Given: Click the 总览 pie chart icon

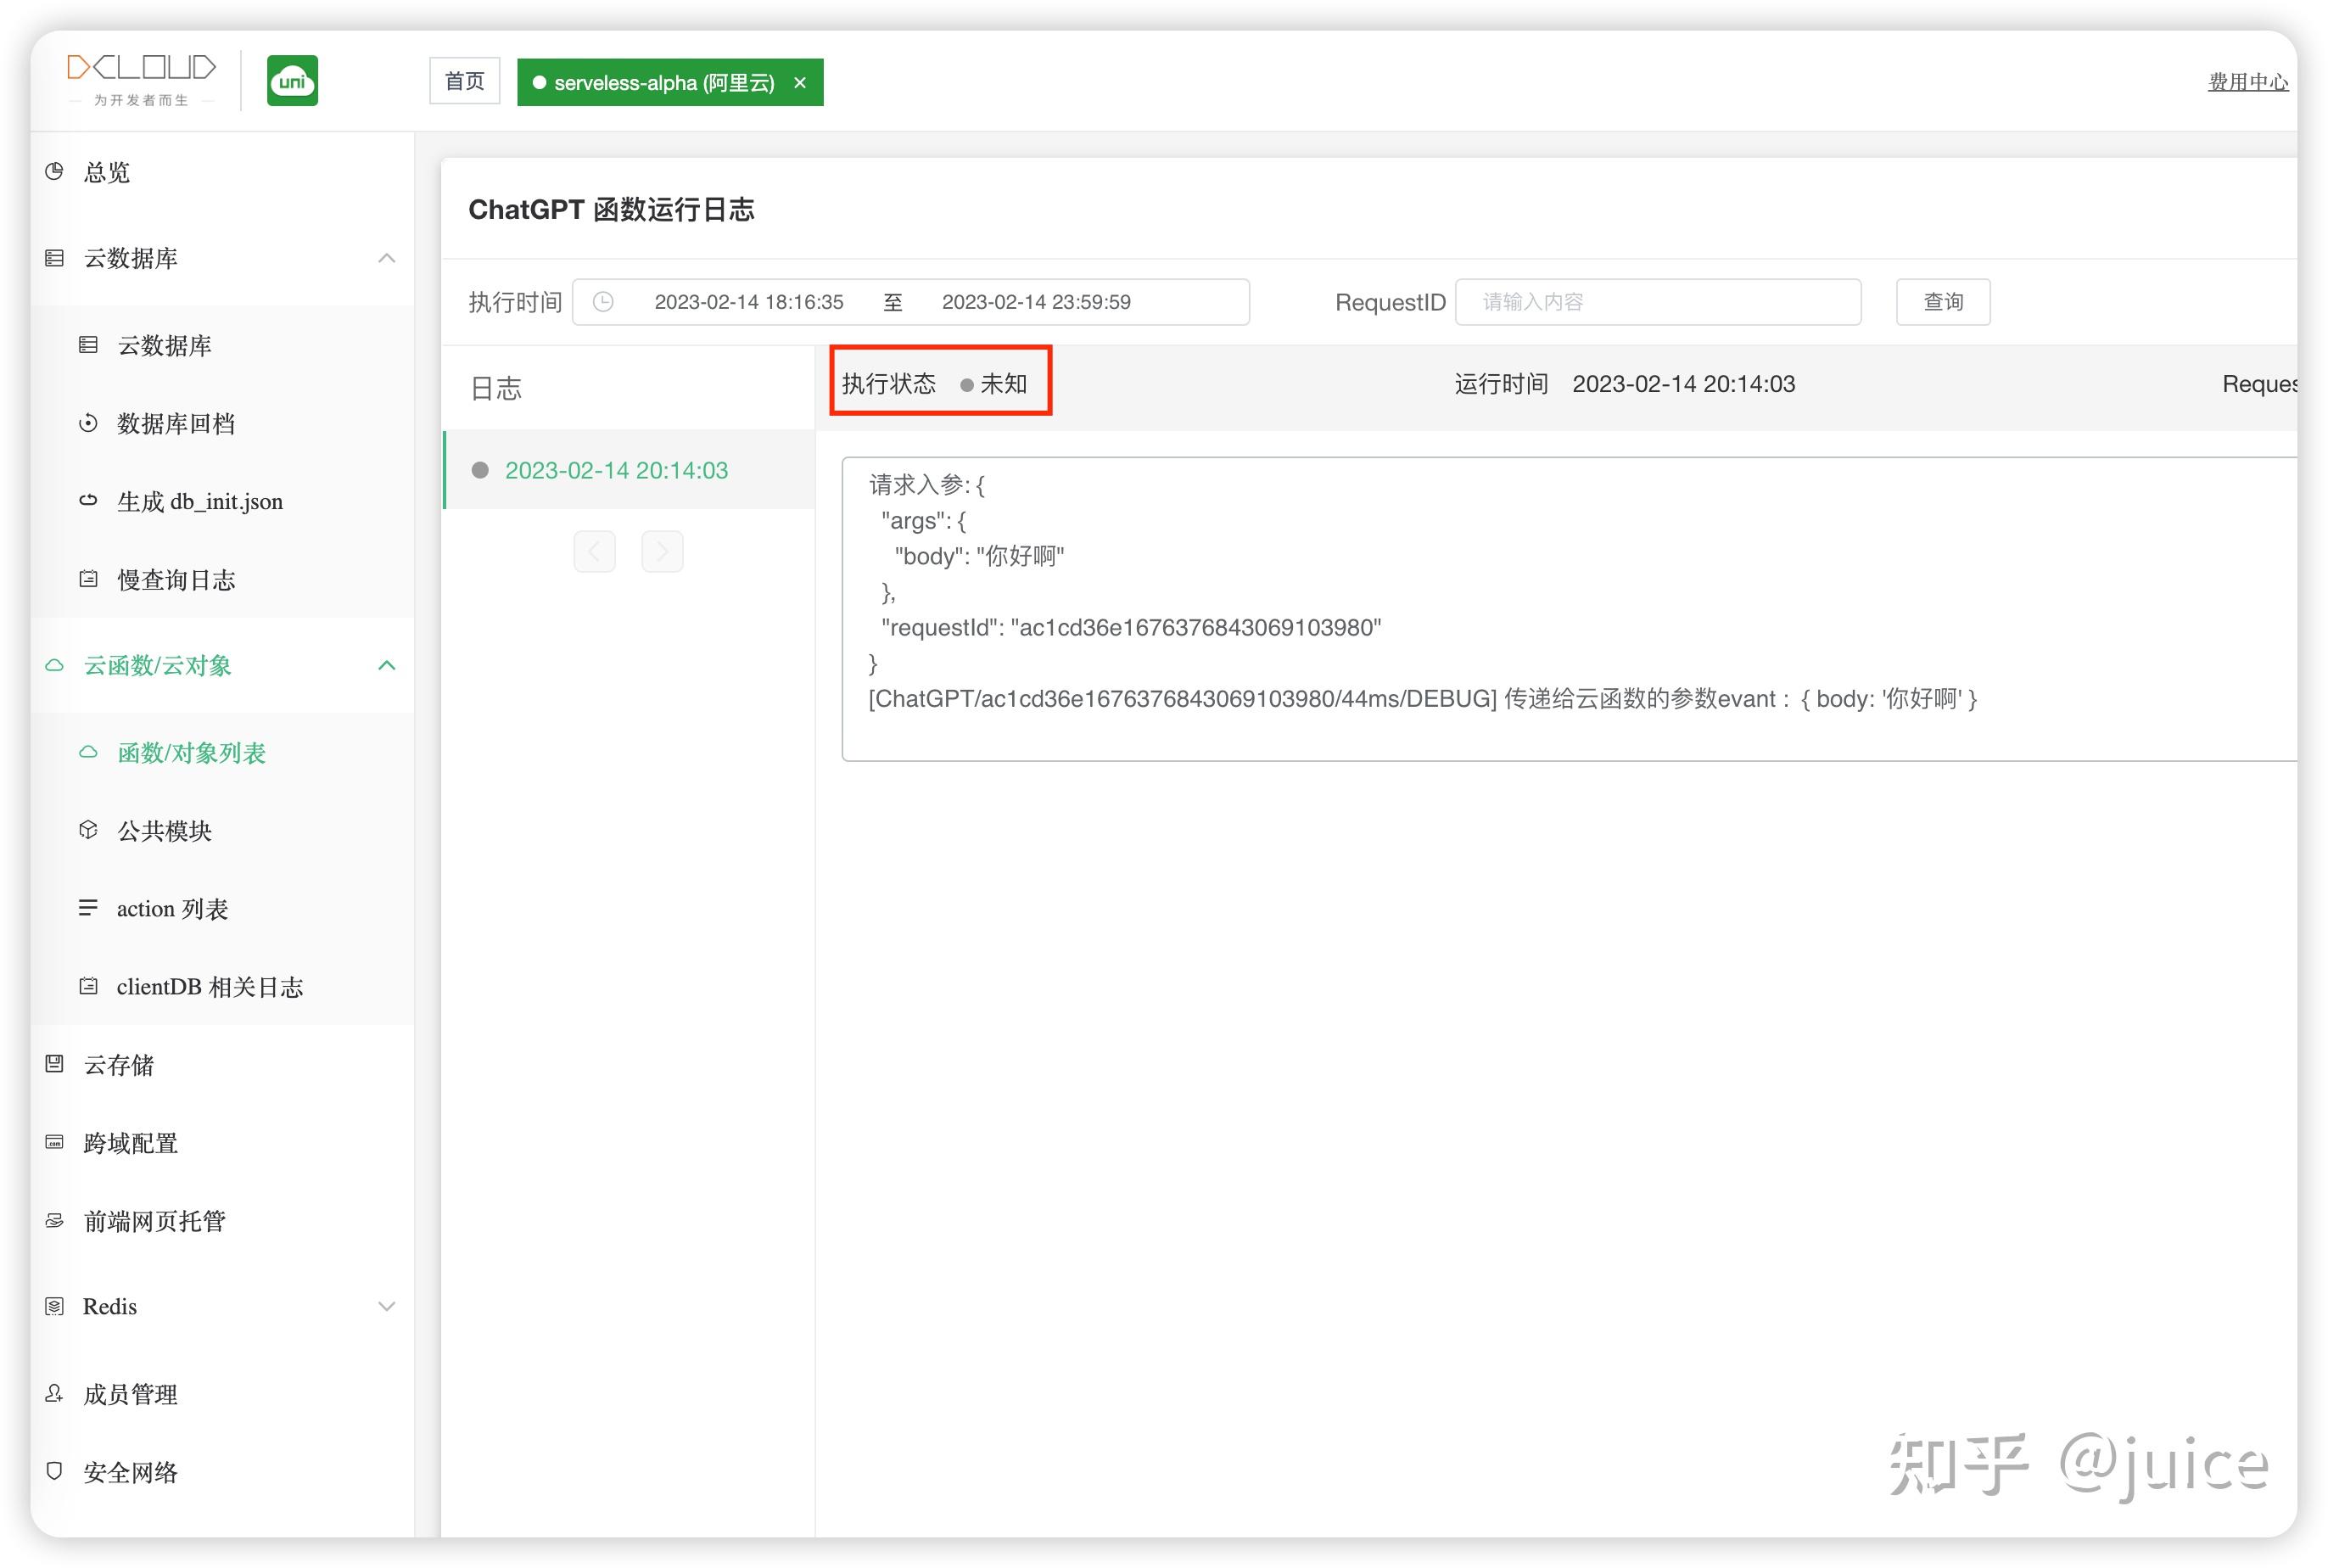Looking at the screenshot, I should [55, 171].
